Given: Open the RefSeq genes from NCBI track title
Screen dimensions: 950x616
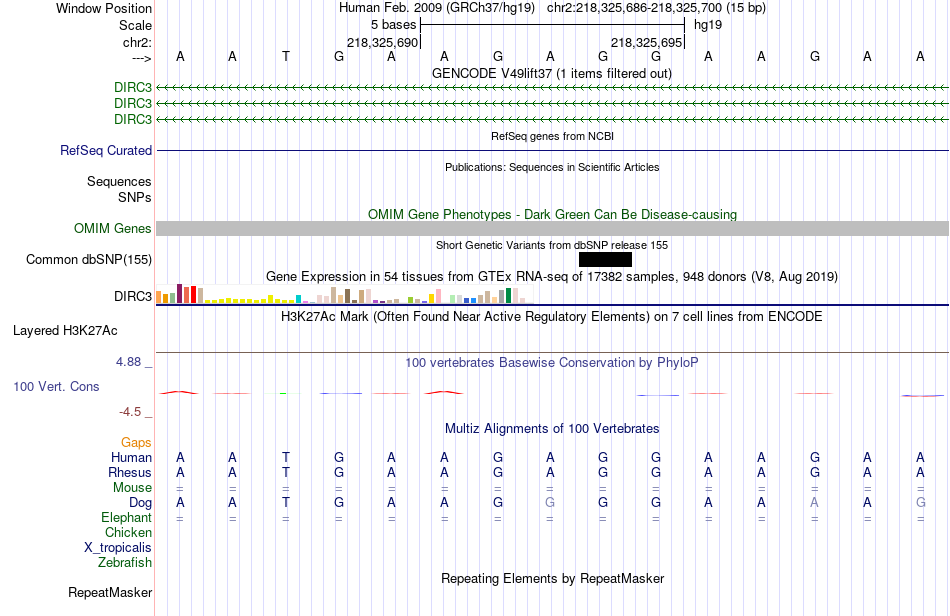Looking at the screenshot, I should pos(552,136).
